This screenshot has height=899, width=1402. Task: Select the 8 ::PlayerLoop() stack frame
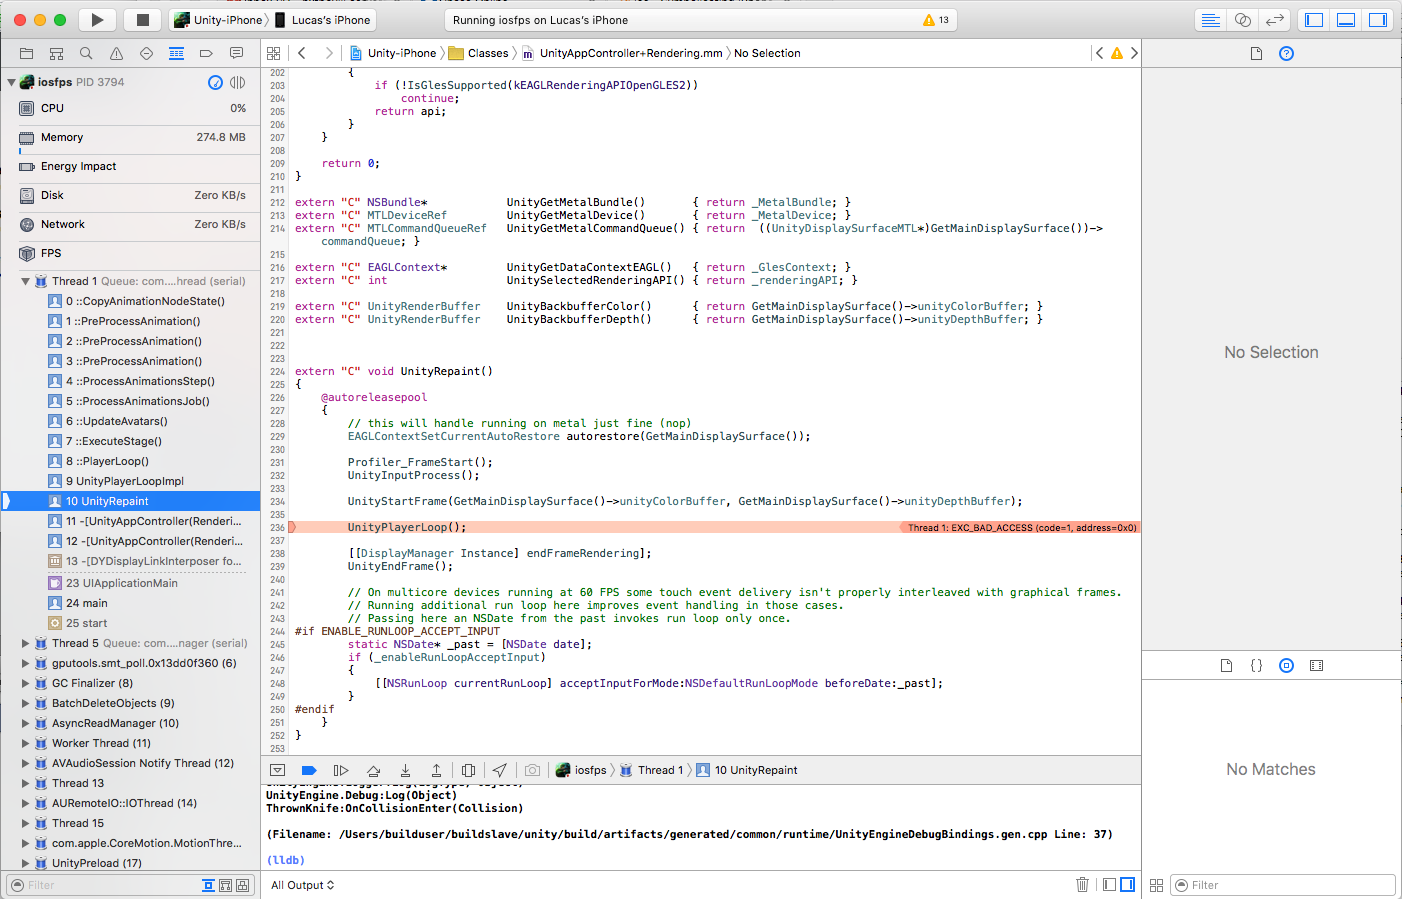[130, 461]
